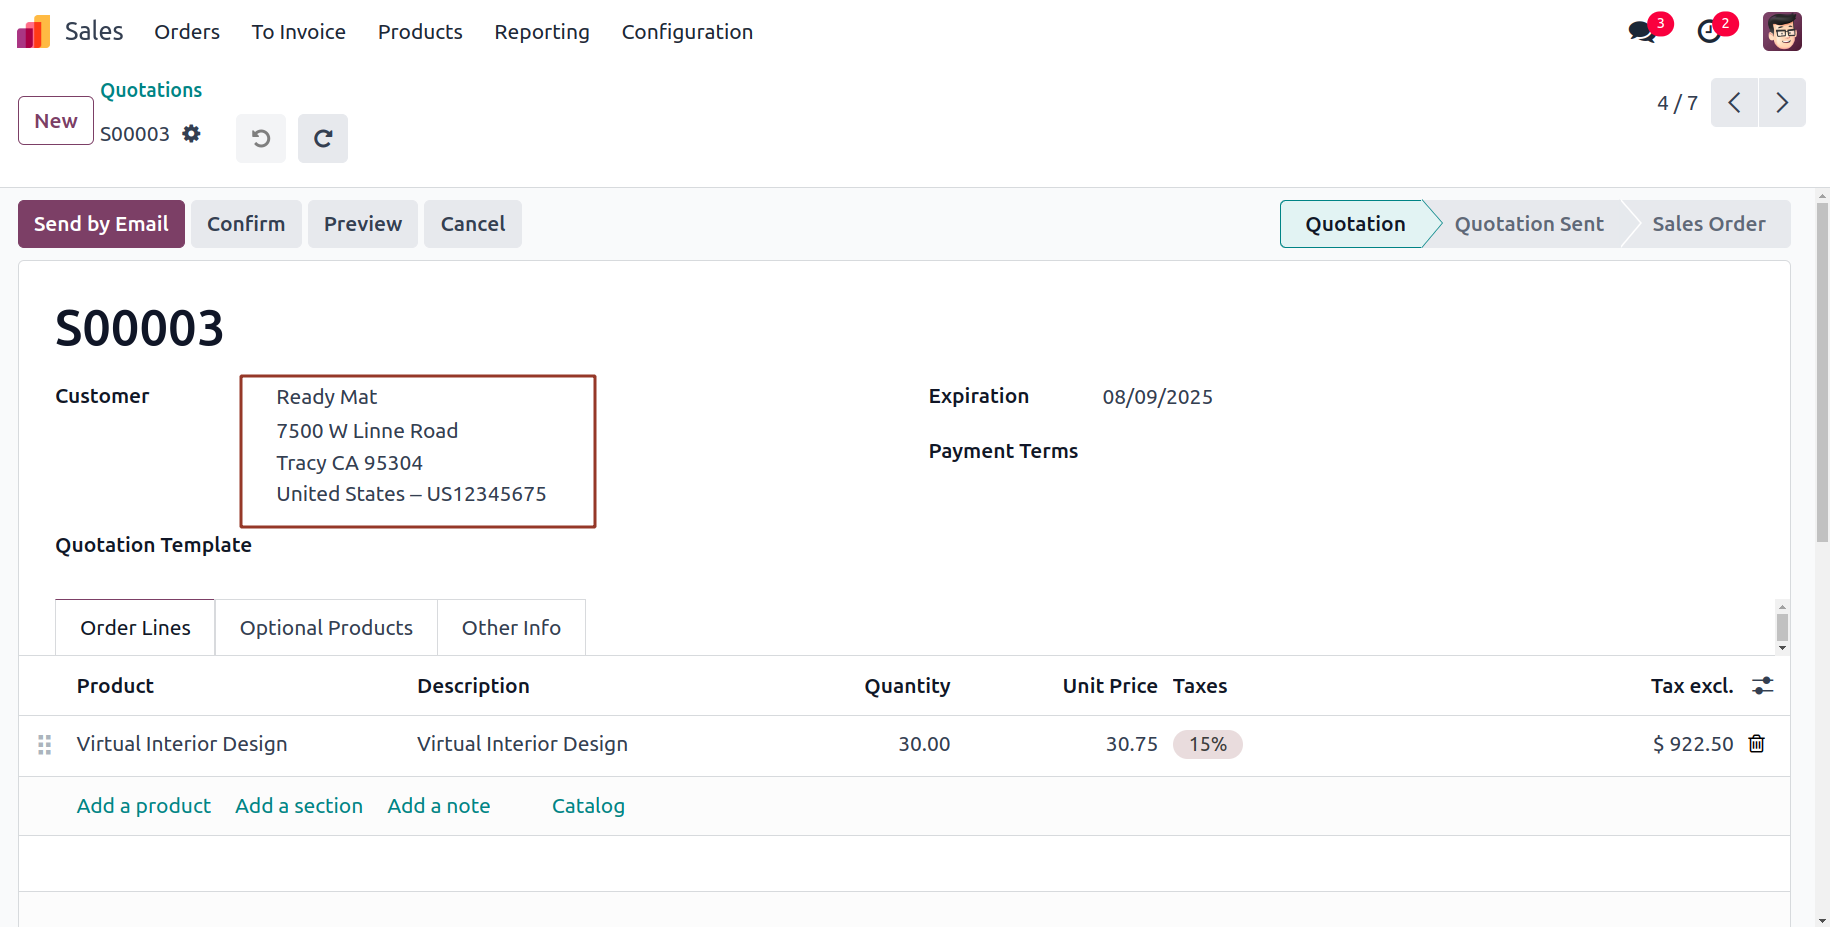Click the 15% tax tag
The image size is (1830, 927).
[1207, 744]
